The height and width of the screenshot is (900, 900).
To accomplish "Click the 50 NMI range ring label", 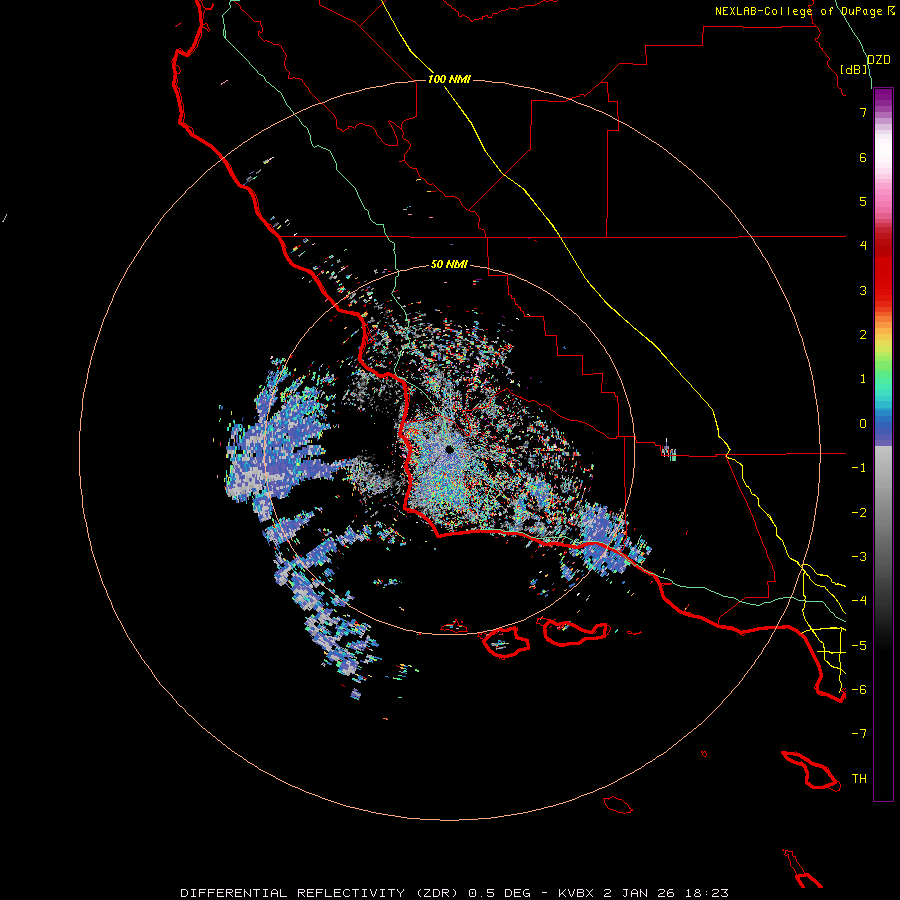I will [x=449, y=265].
